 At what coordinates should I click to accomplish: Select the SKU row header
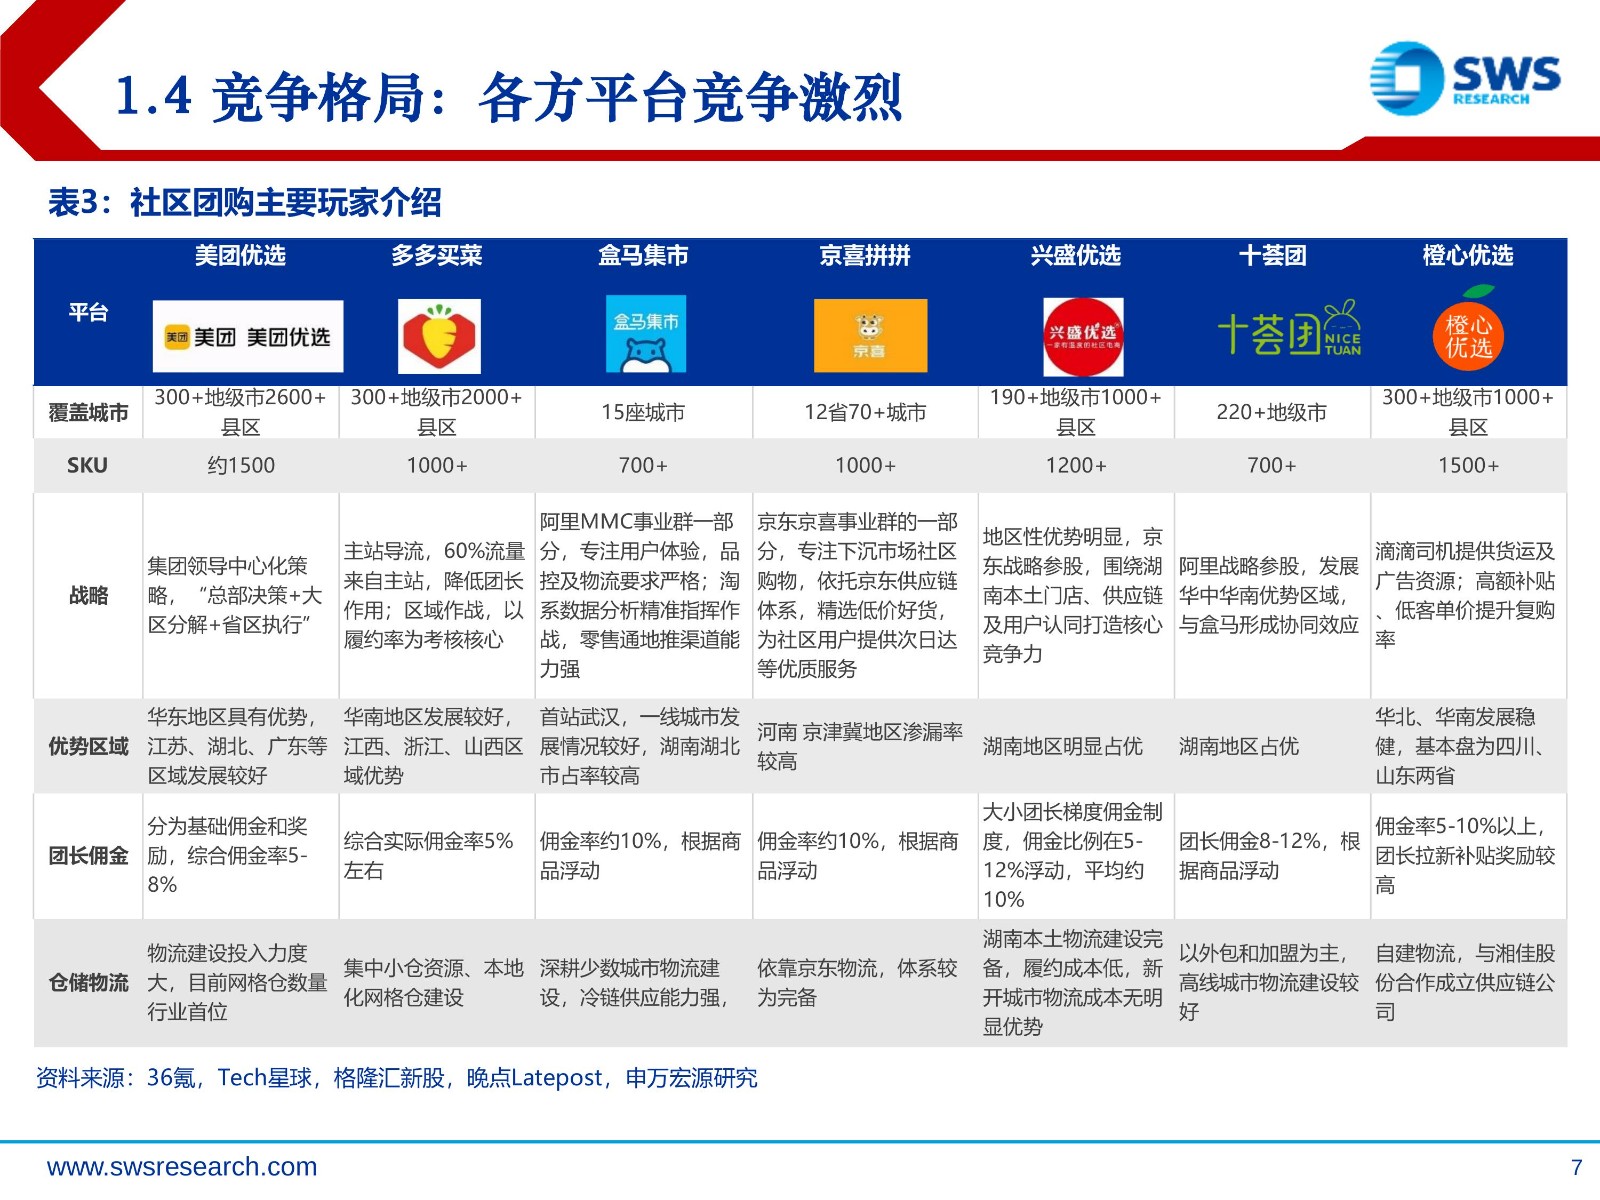click(88, 465)
